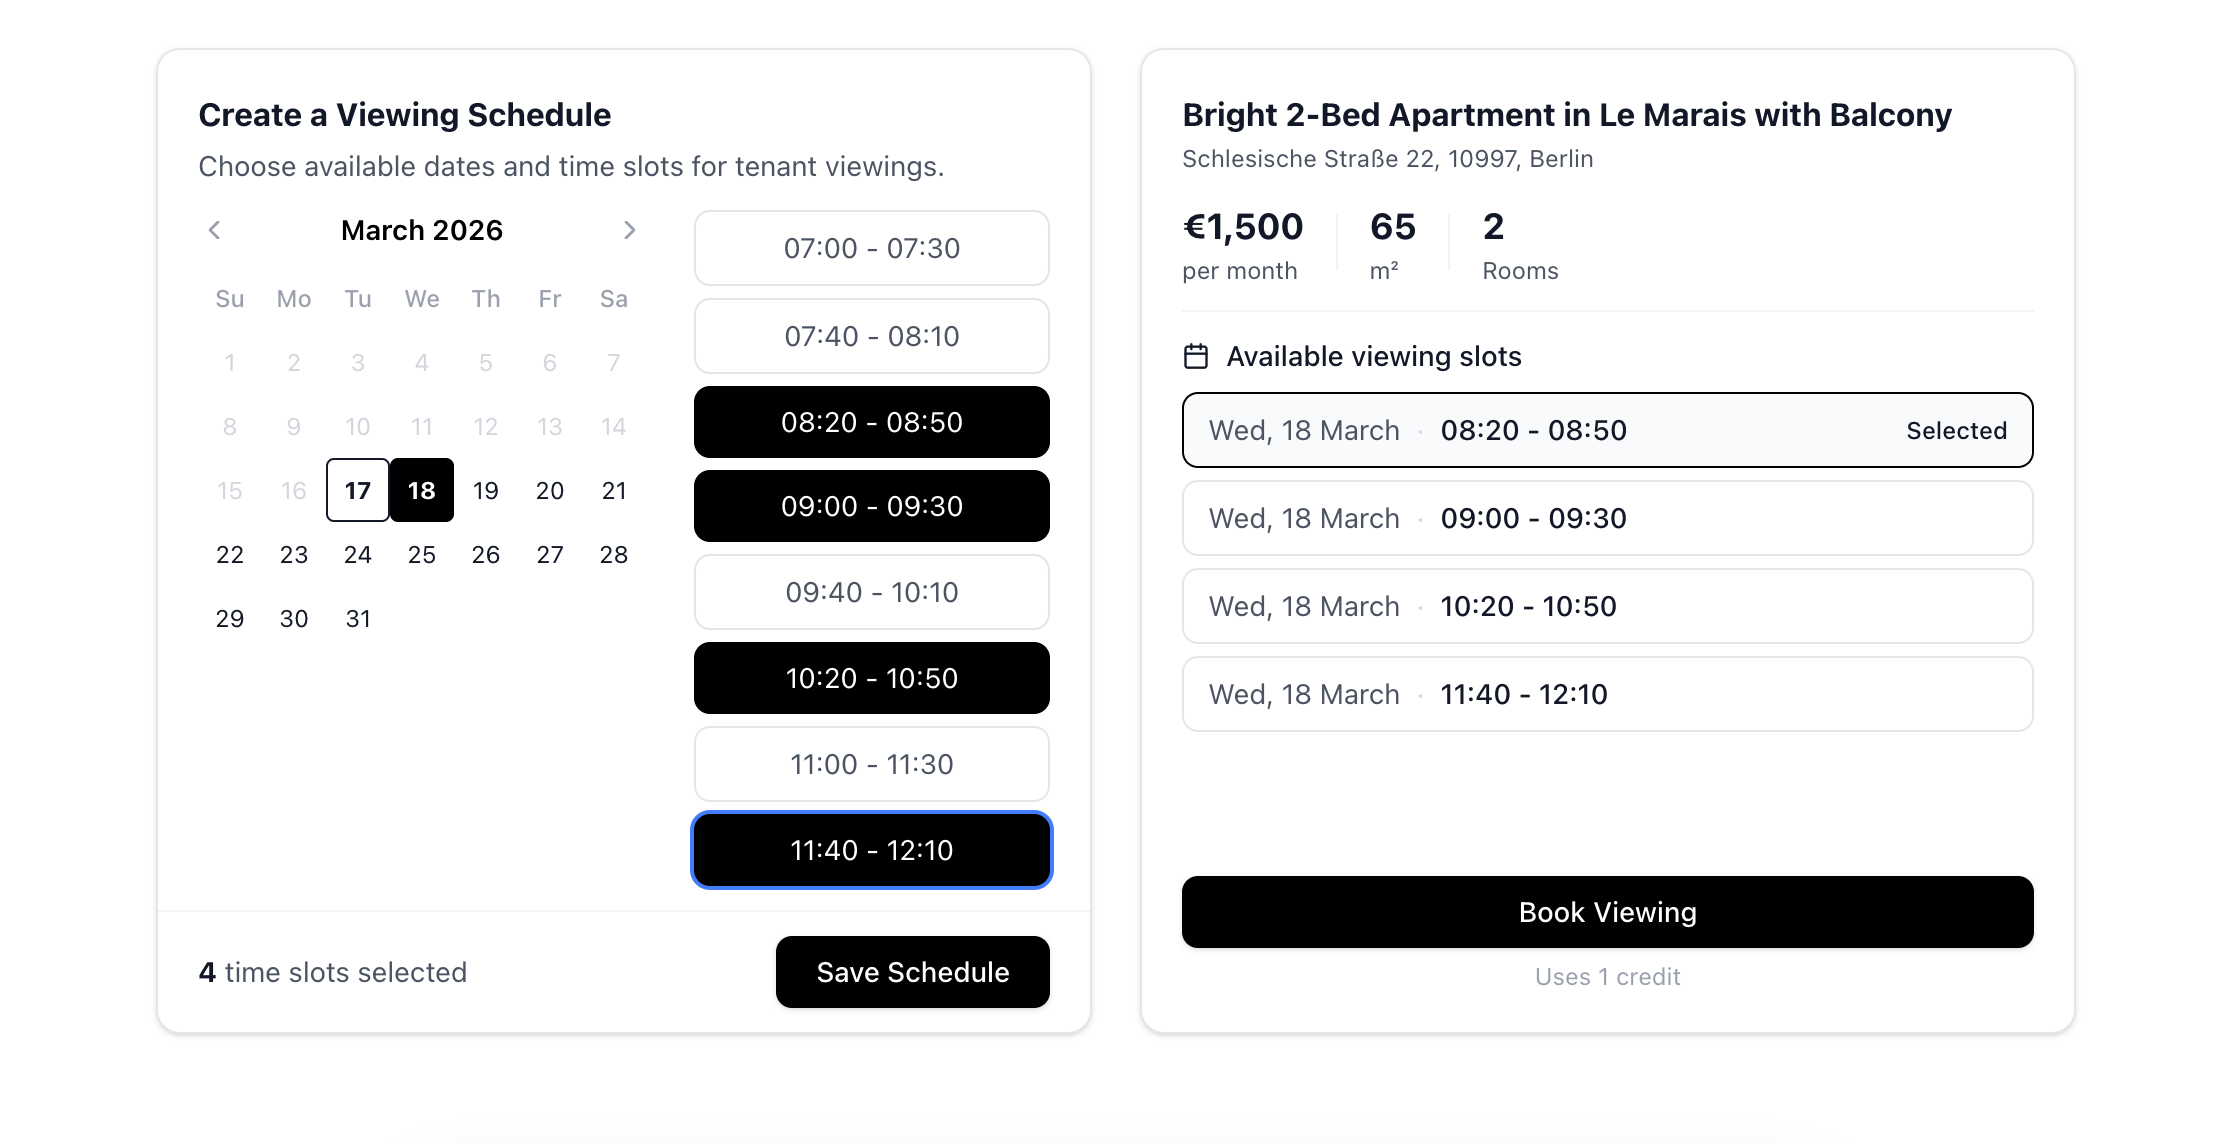
Task: Toggle the 09:40 - 10:10 time slot
Action: 871,592
